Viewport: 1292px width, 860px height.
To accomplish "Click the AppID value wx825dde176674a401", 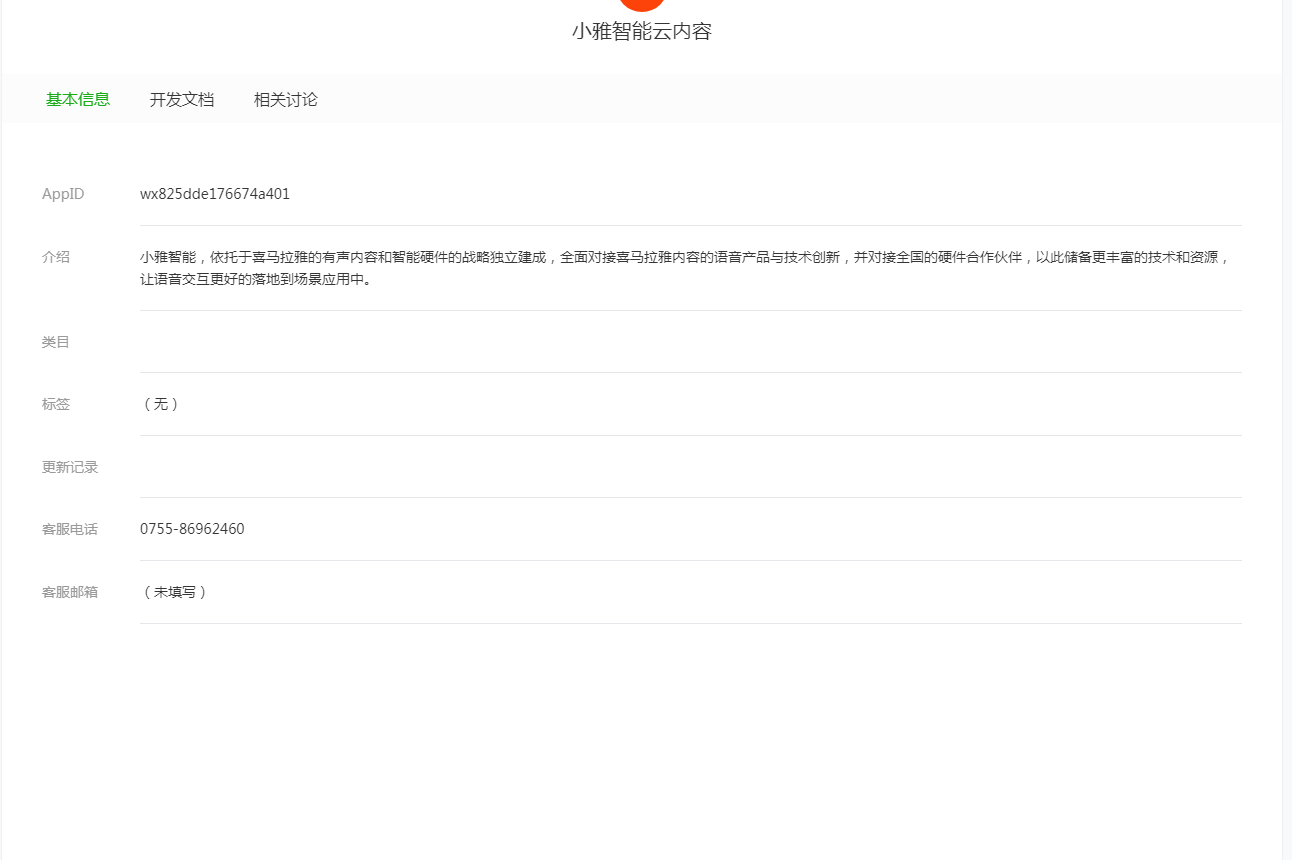I will (x=215, y=194).
